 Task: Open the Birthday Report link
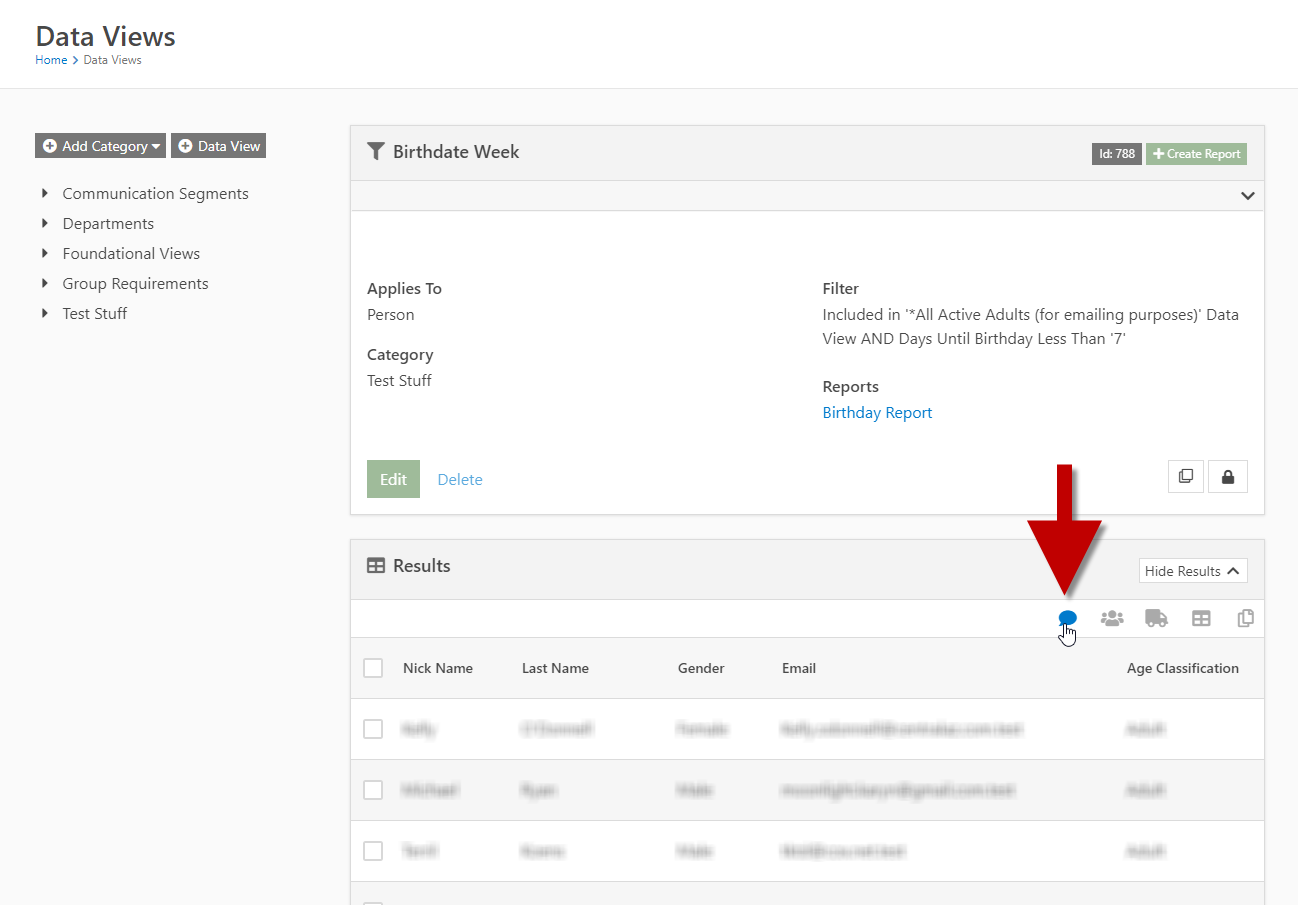point(877,413)
